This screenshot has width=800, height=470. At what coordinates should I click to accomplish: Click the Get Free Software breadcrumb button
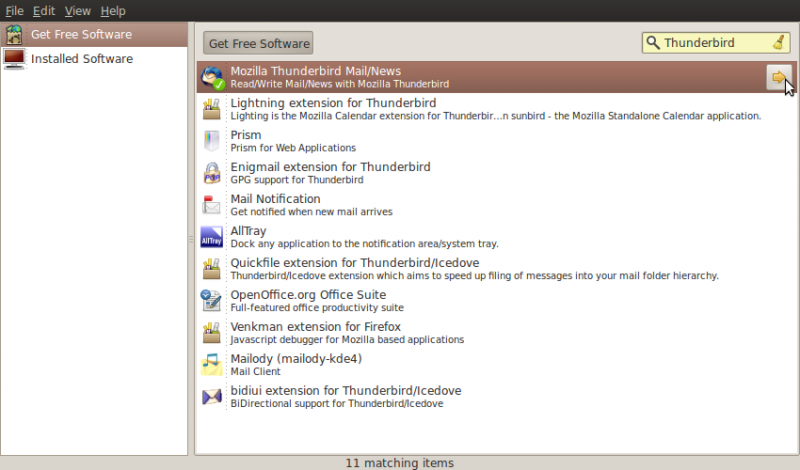pos(258,43)
